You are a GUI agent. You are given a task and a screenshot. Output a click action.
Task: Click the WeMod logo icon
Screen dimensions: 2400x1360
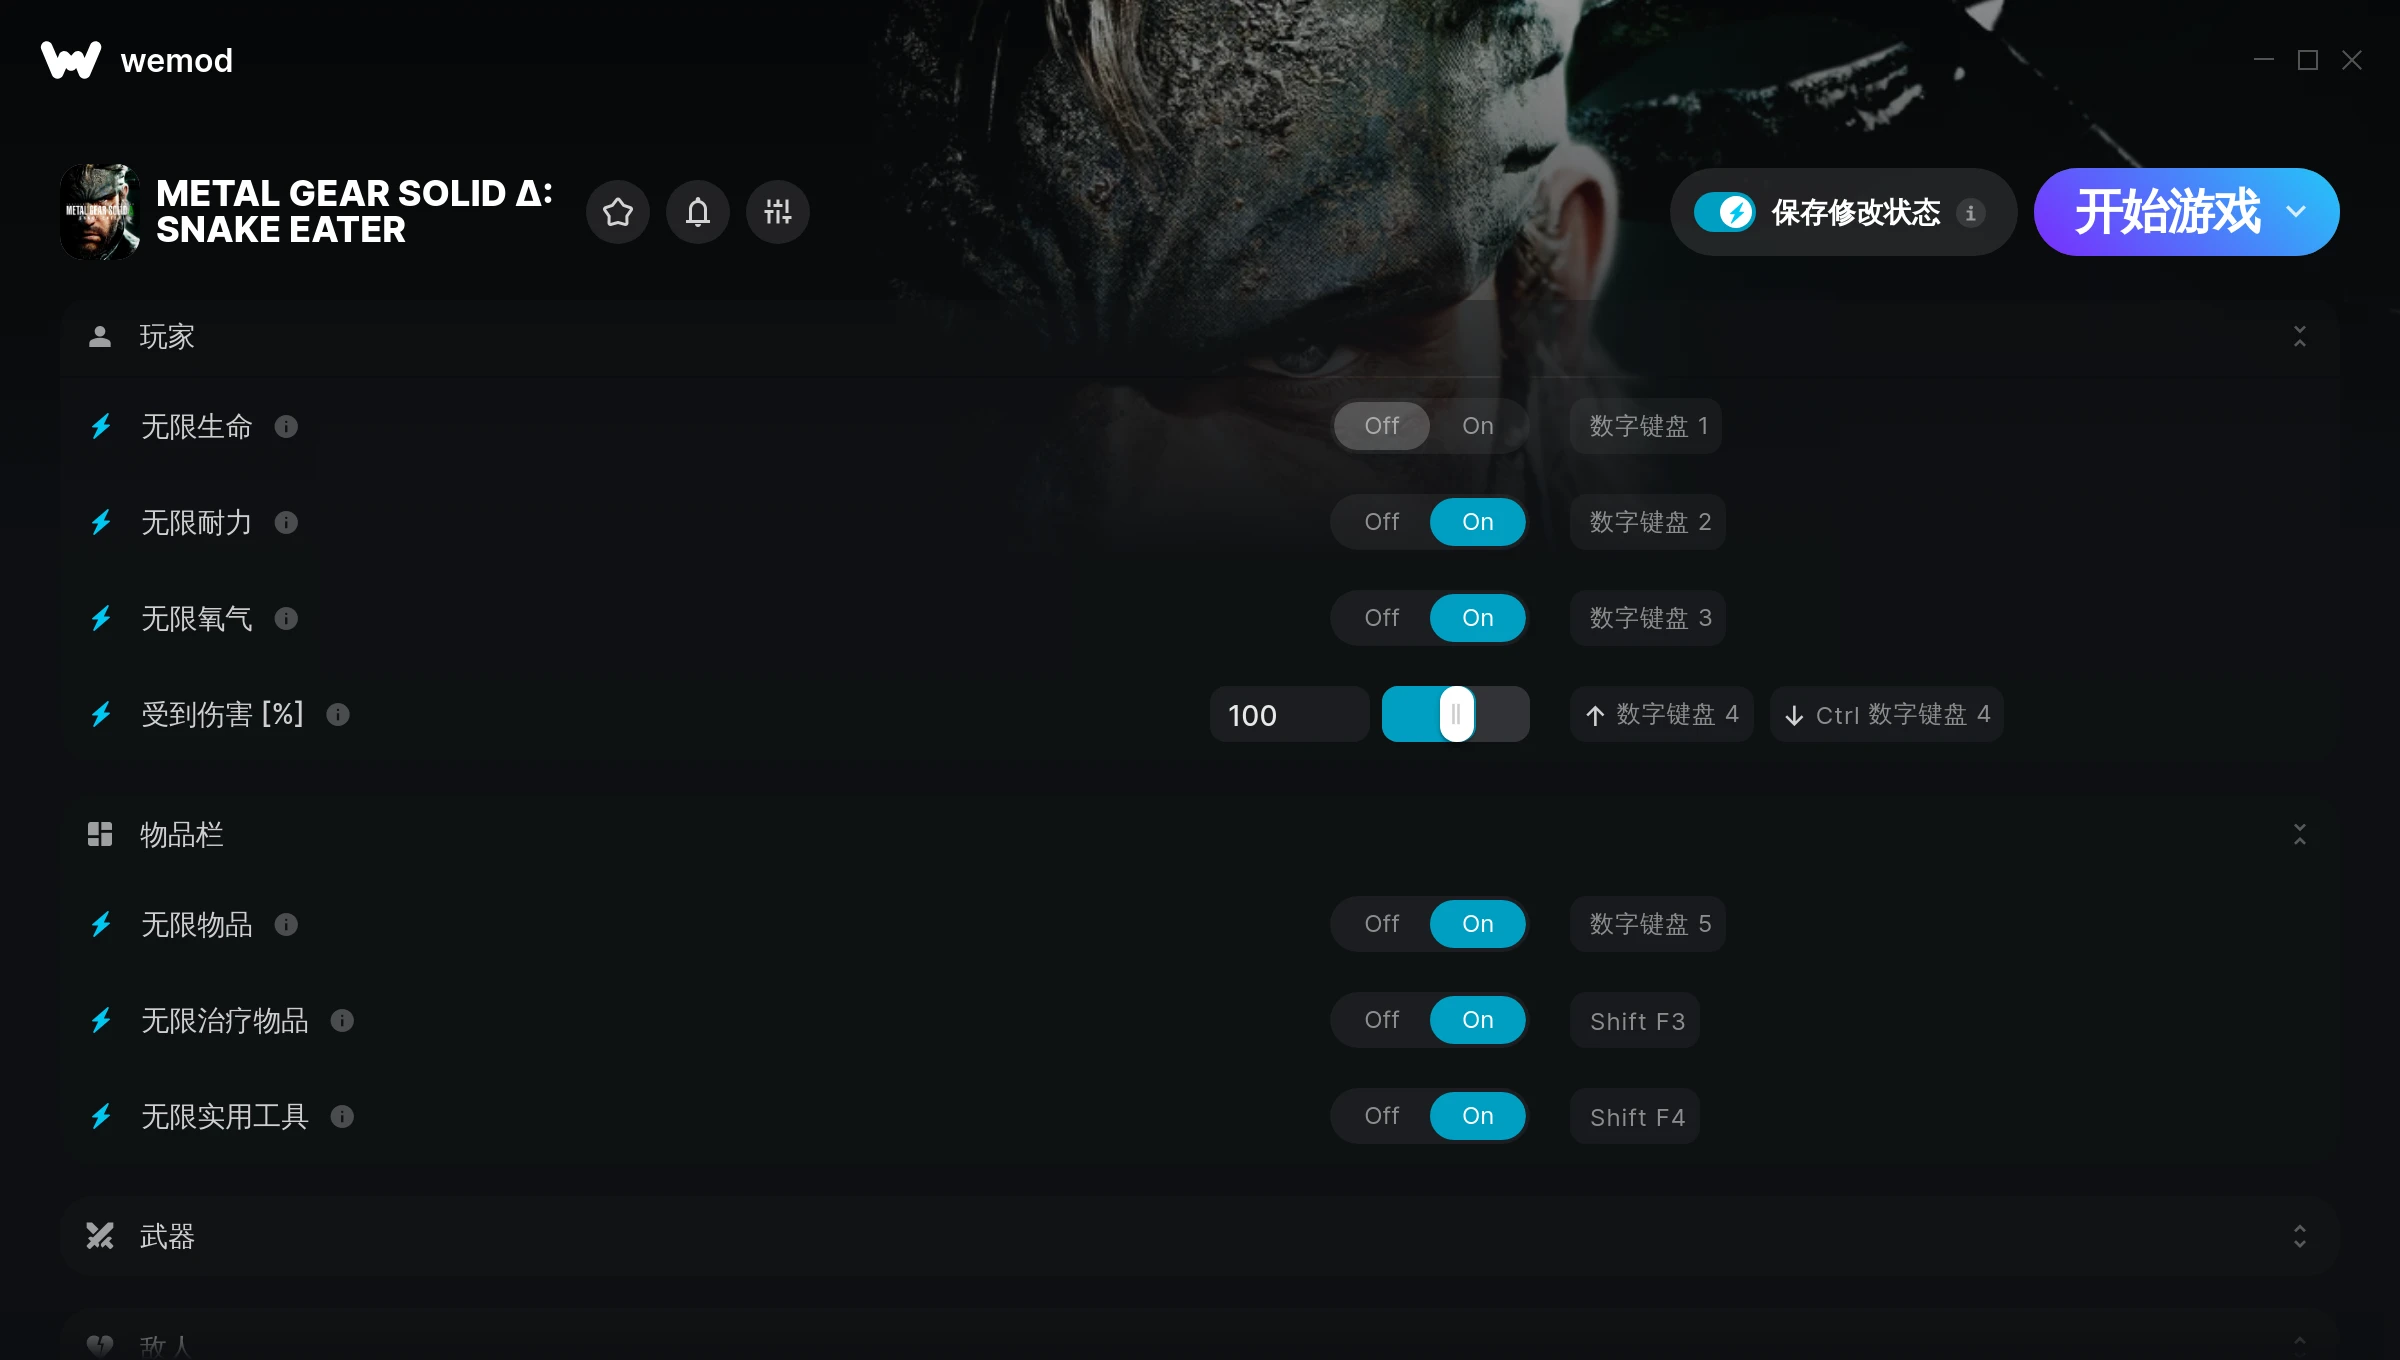71,60
